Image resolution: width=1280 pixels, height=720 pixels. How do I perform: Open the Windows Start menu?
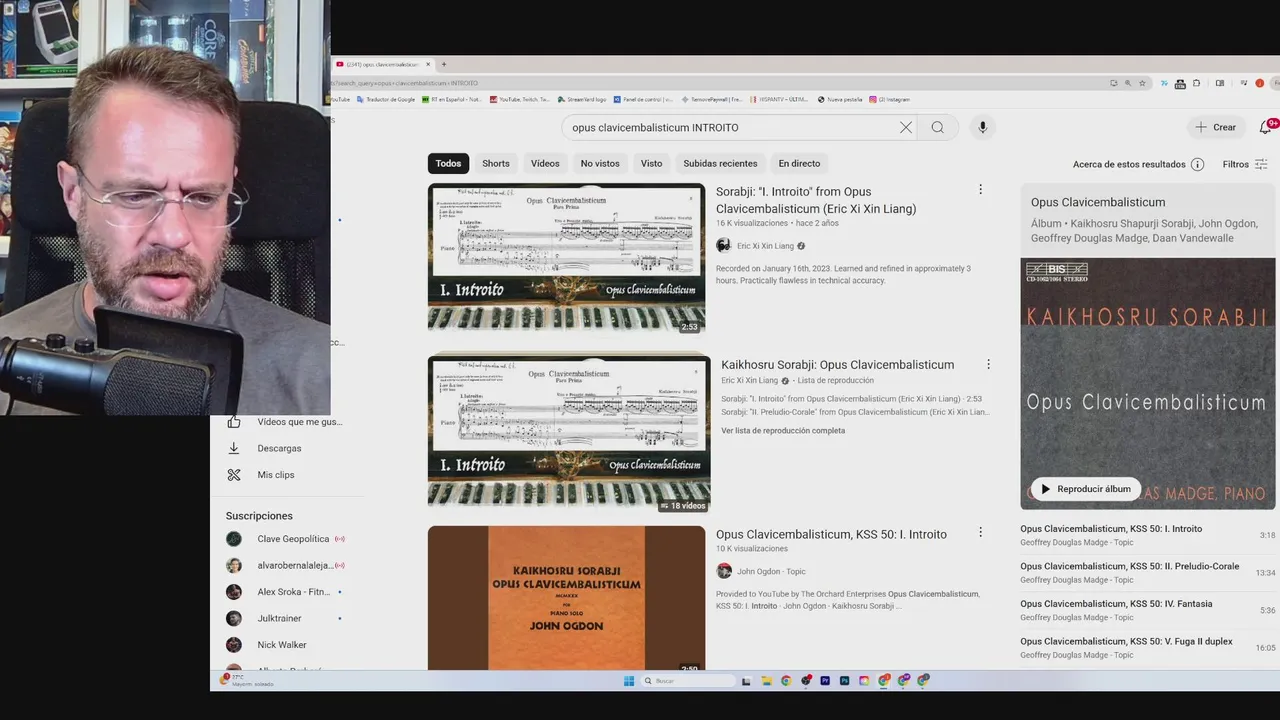click(x=629, y=681)
